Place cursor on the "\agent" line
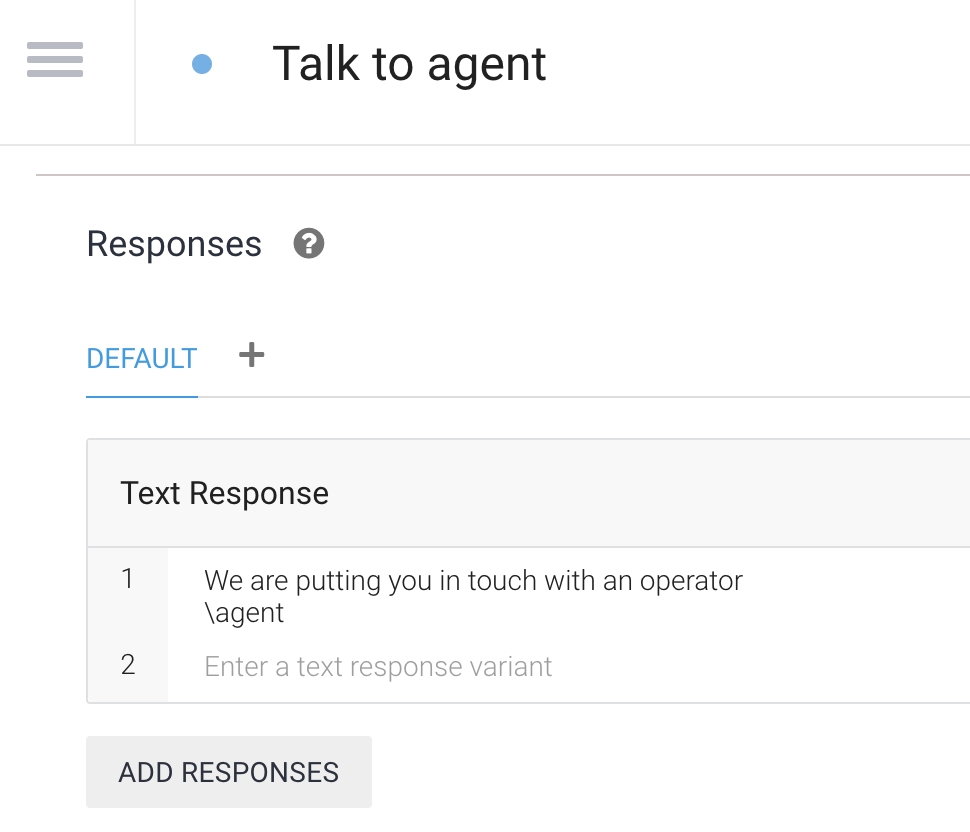This screenshot has width=970, height=832. [245, 613]
